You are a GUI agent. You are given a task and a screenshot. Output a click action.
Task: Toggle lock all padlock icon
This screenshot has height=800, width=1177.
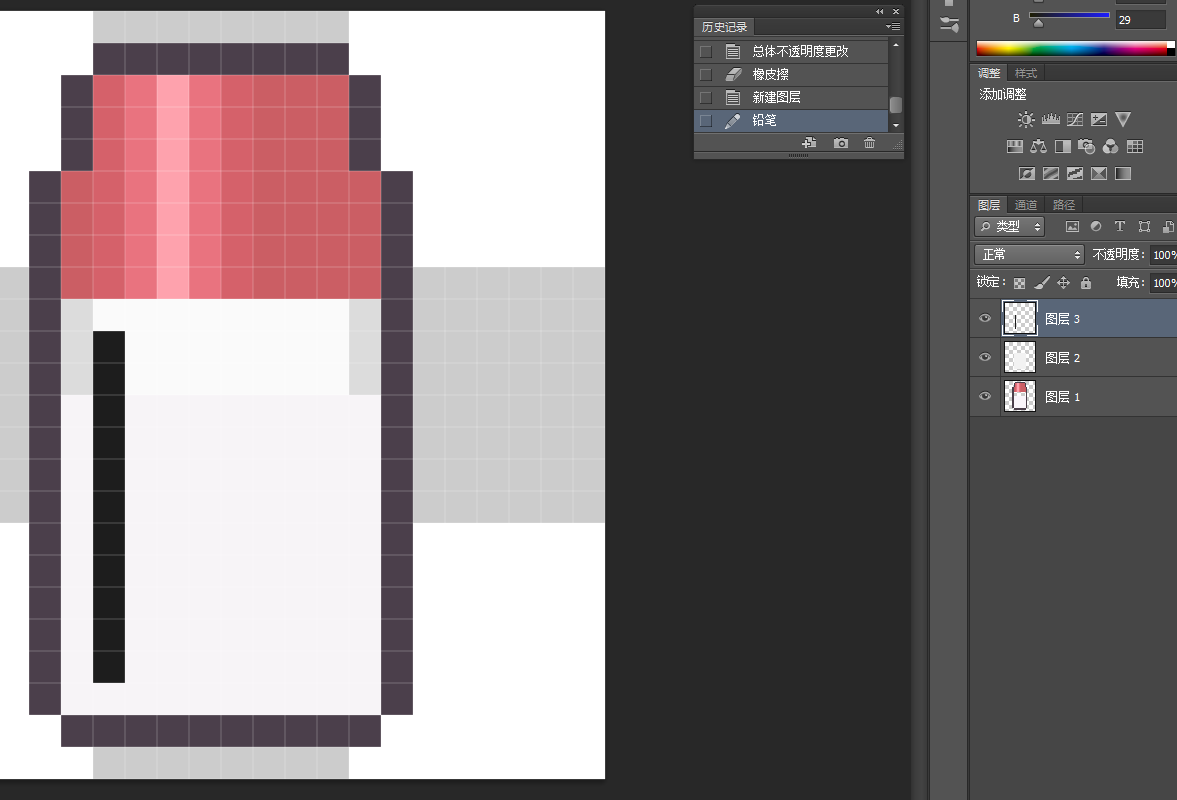click(1085, 282)
